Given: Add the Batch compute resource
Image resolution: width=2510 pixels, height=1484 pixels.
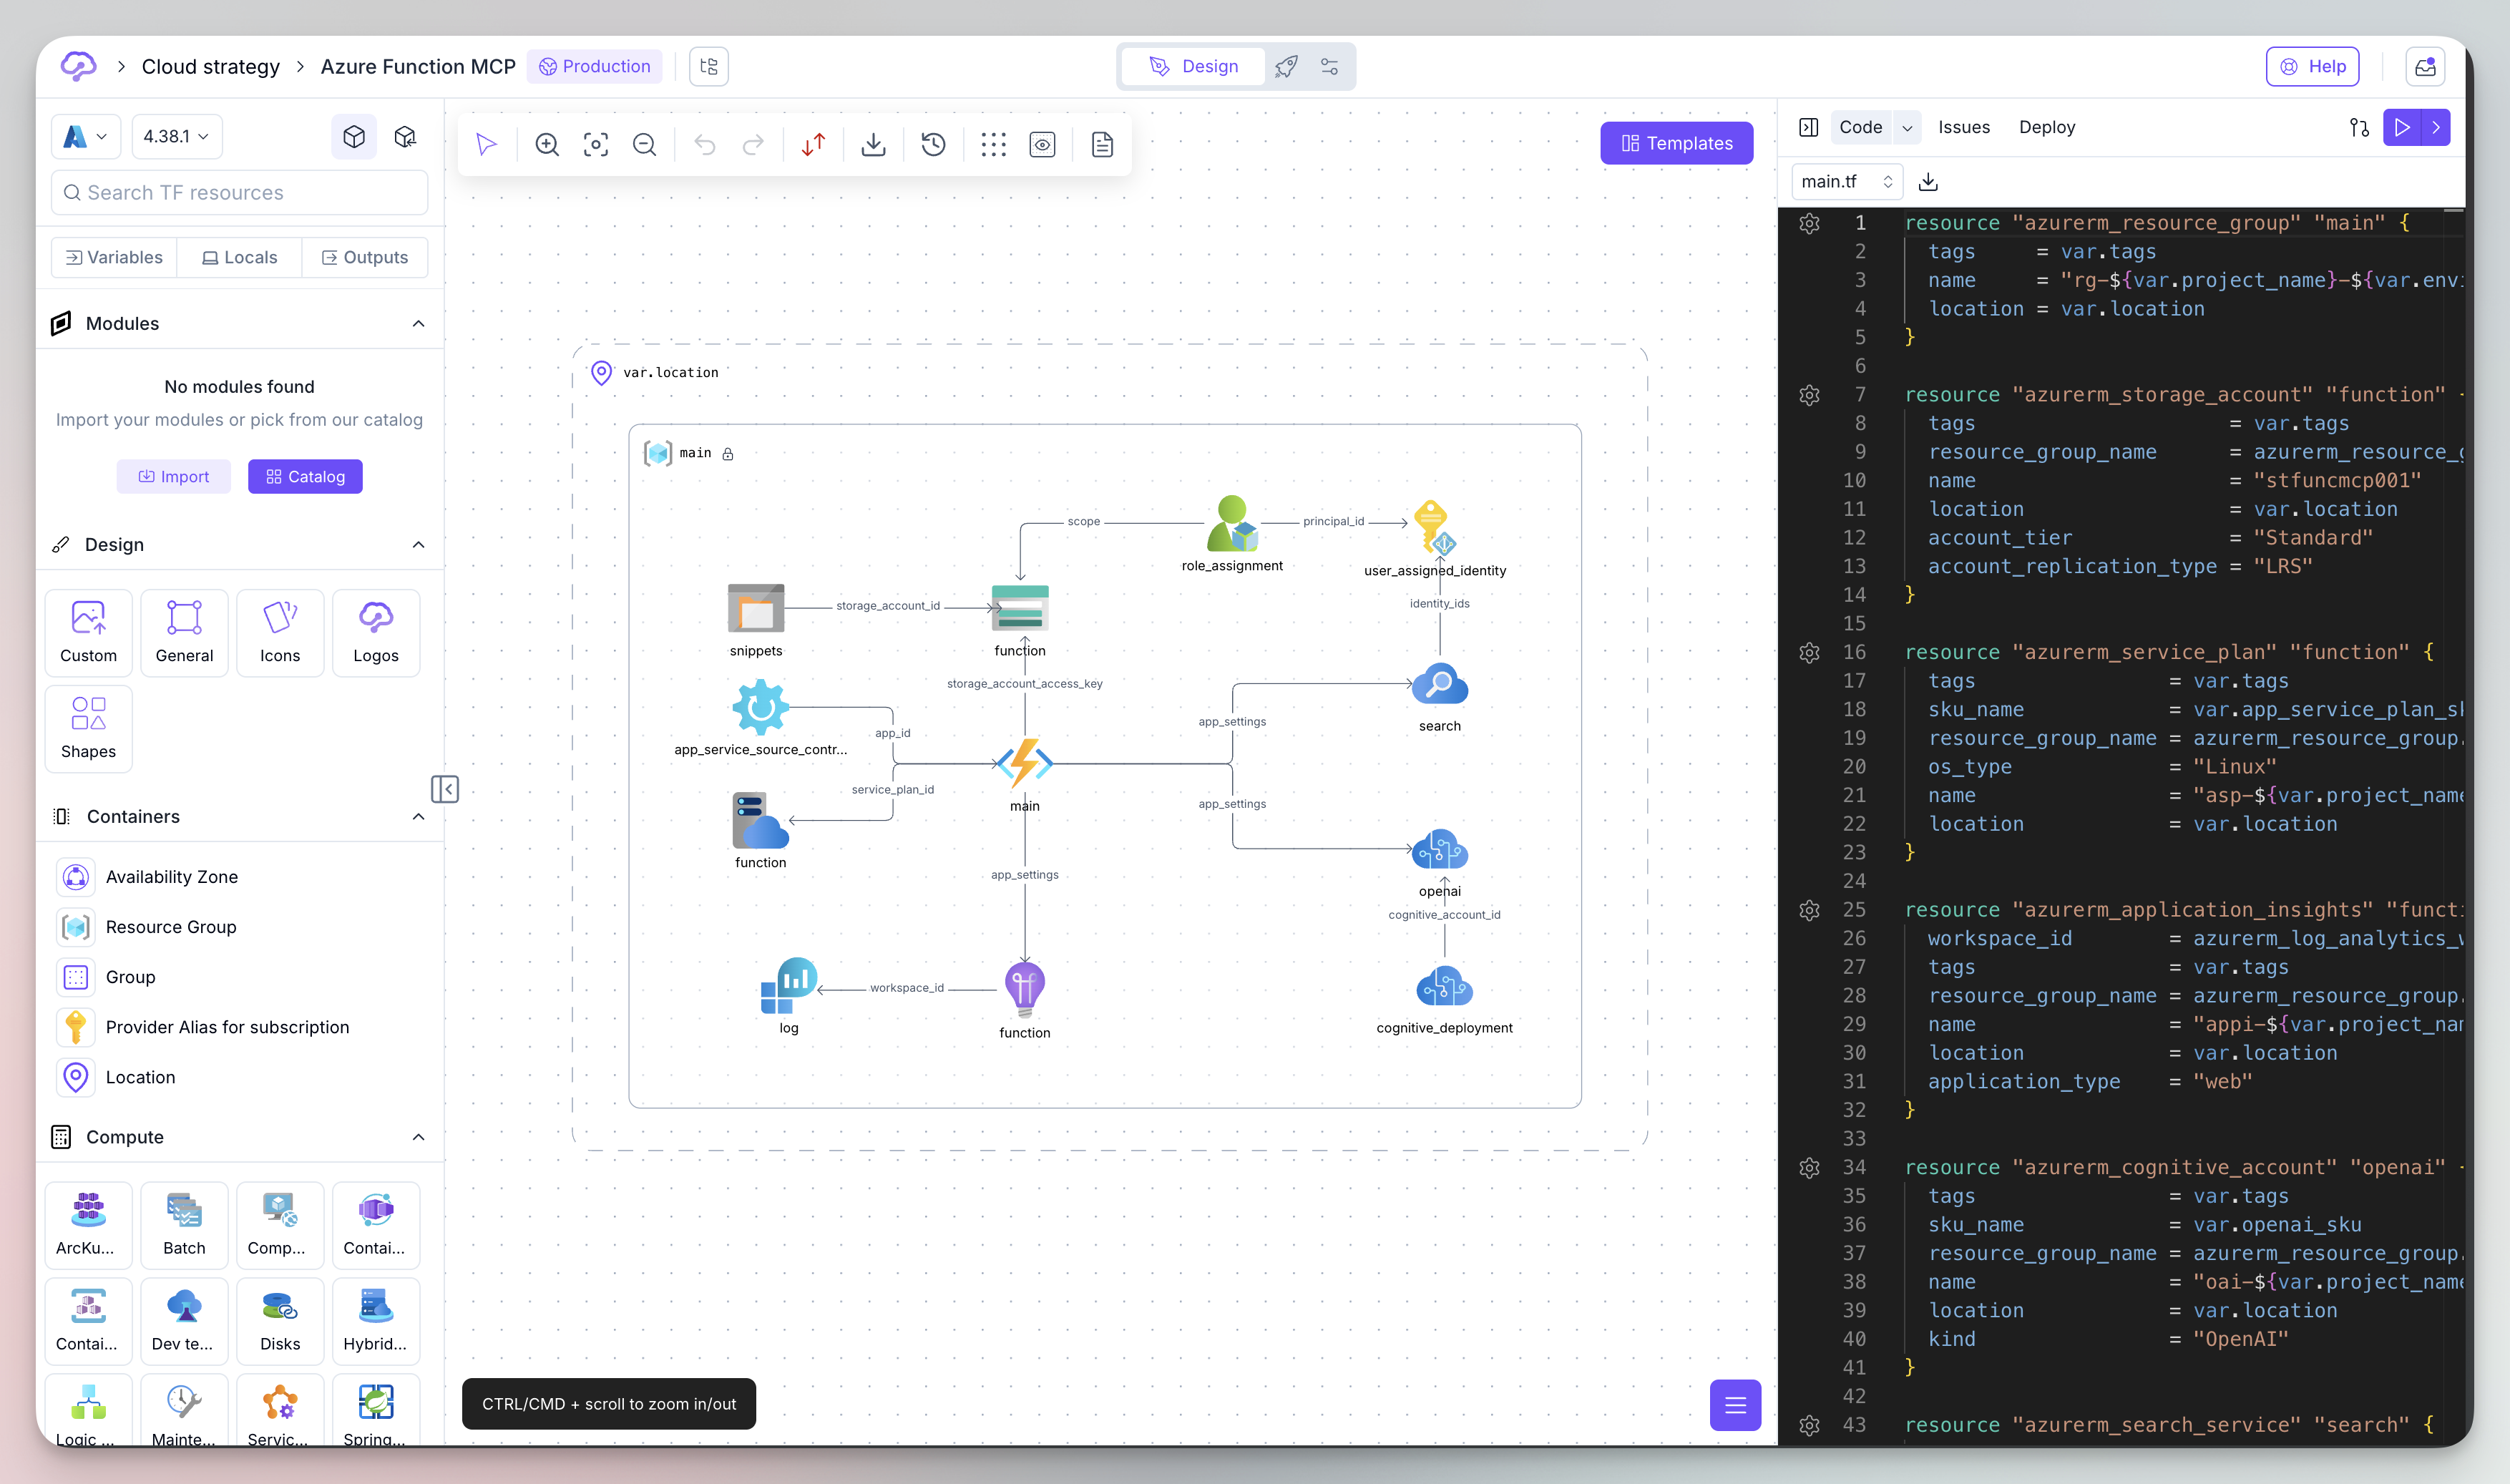Looking at the screenshot, I should [x=184, y=1224].
